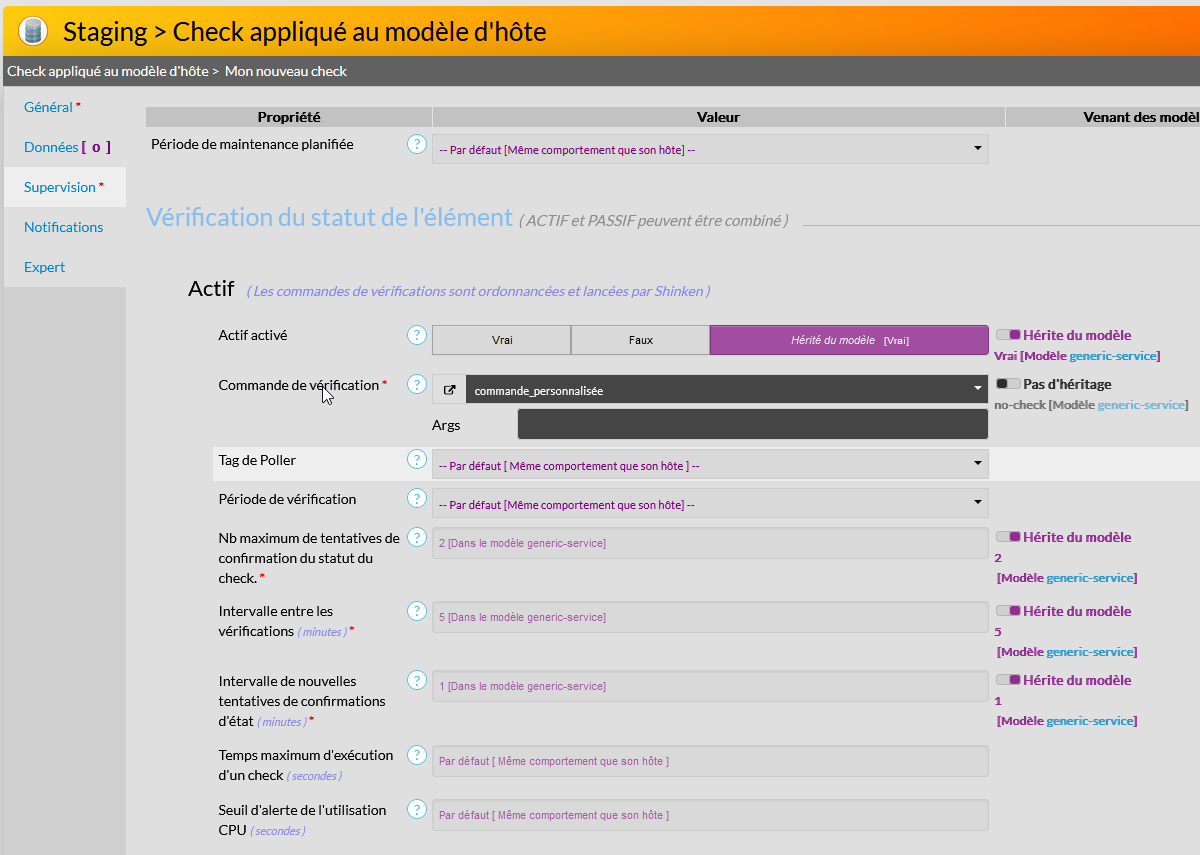The image size is (1200, 855).
Task: Click the Staging database icon in header
Action: pyautogui.click(x=33, y=31)
